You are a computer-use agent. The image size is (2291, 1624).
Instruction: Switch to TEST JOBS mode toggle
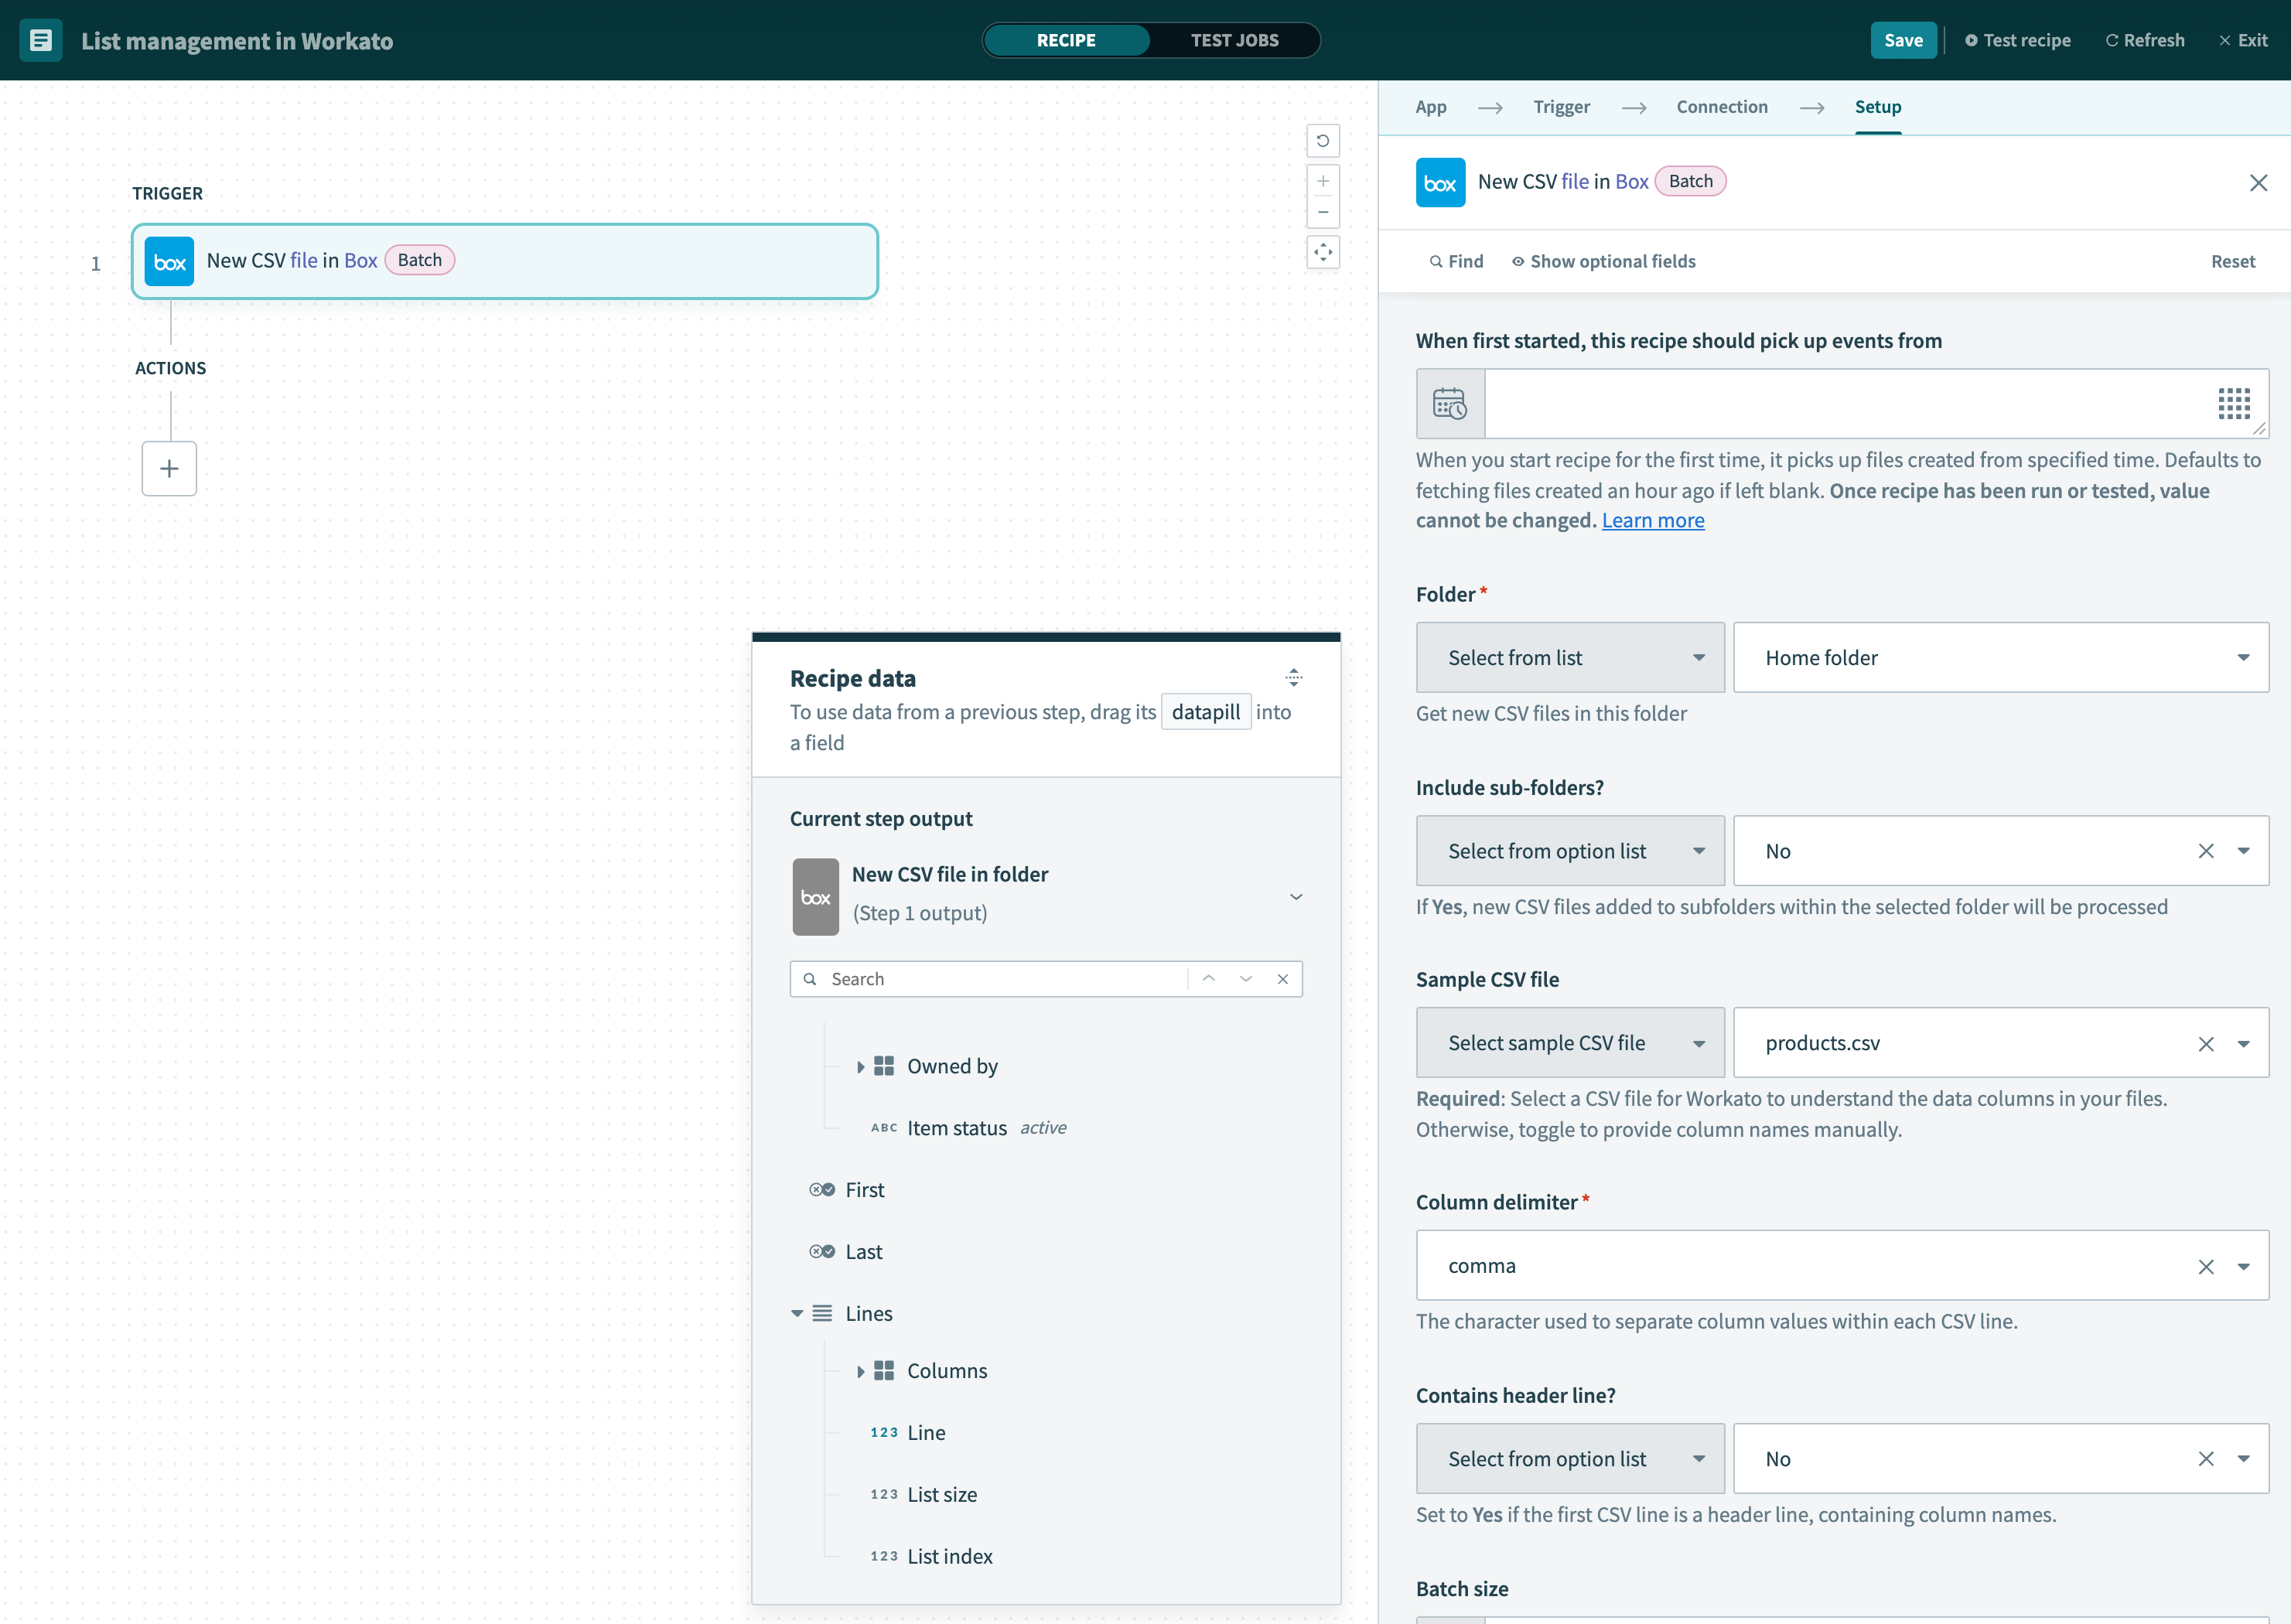tap(1234, 40)
